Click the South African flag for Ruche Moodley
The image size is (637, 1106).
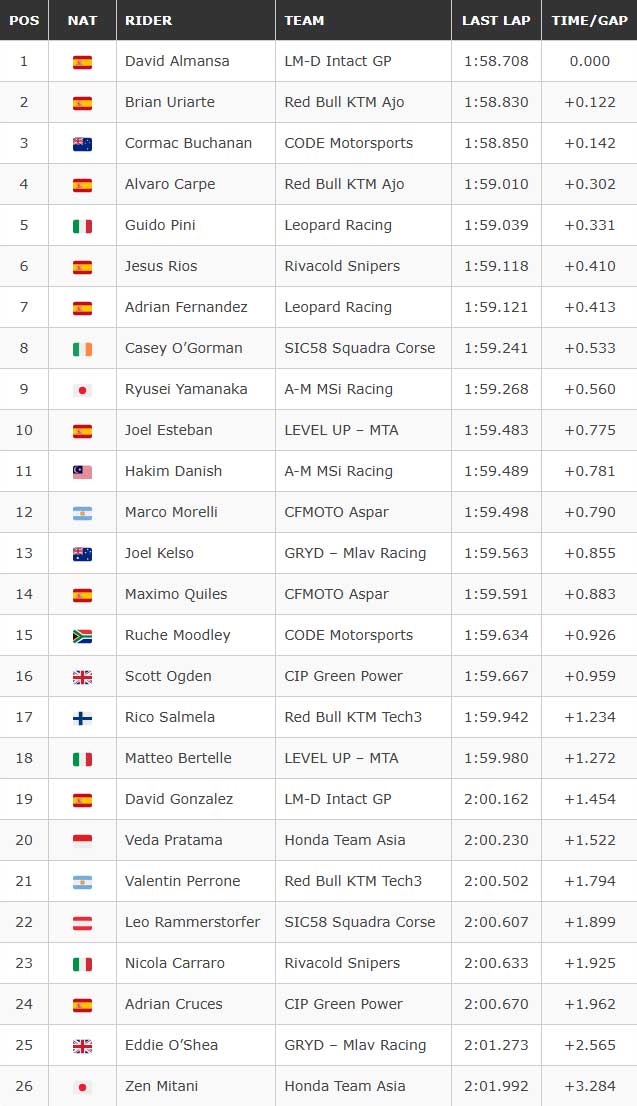point(82,636)
